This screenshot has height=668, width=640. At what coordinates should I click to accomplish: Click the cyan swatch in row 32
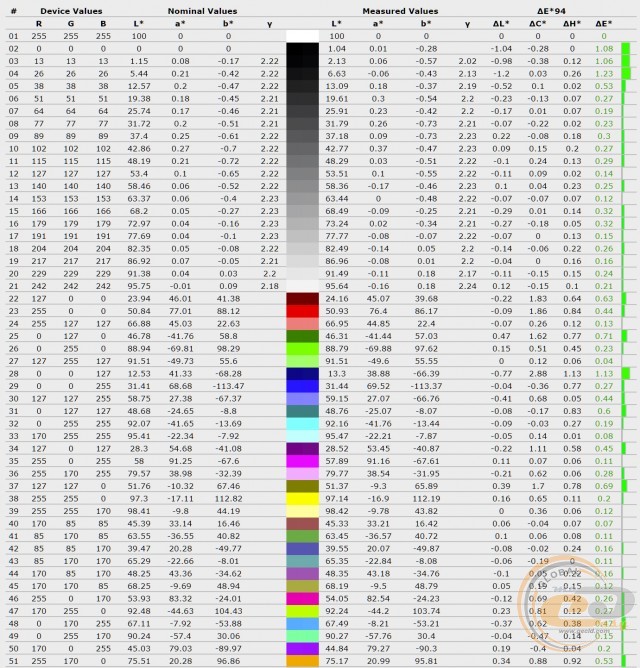(x=302, y=423)
